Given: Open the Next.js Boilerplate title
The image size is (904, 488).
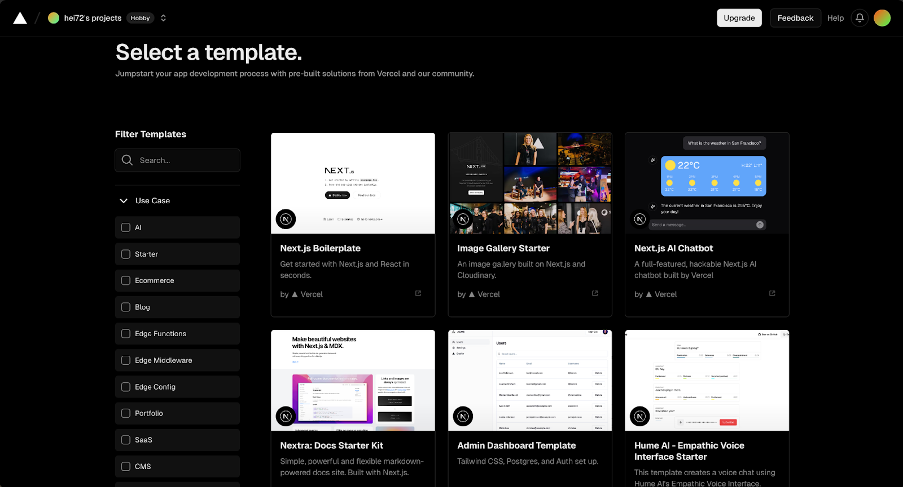Looking at the screenshot, I should click(320, 248).
